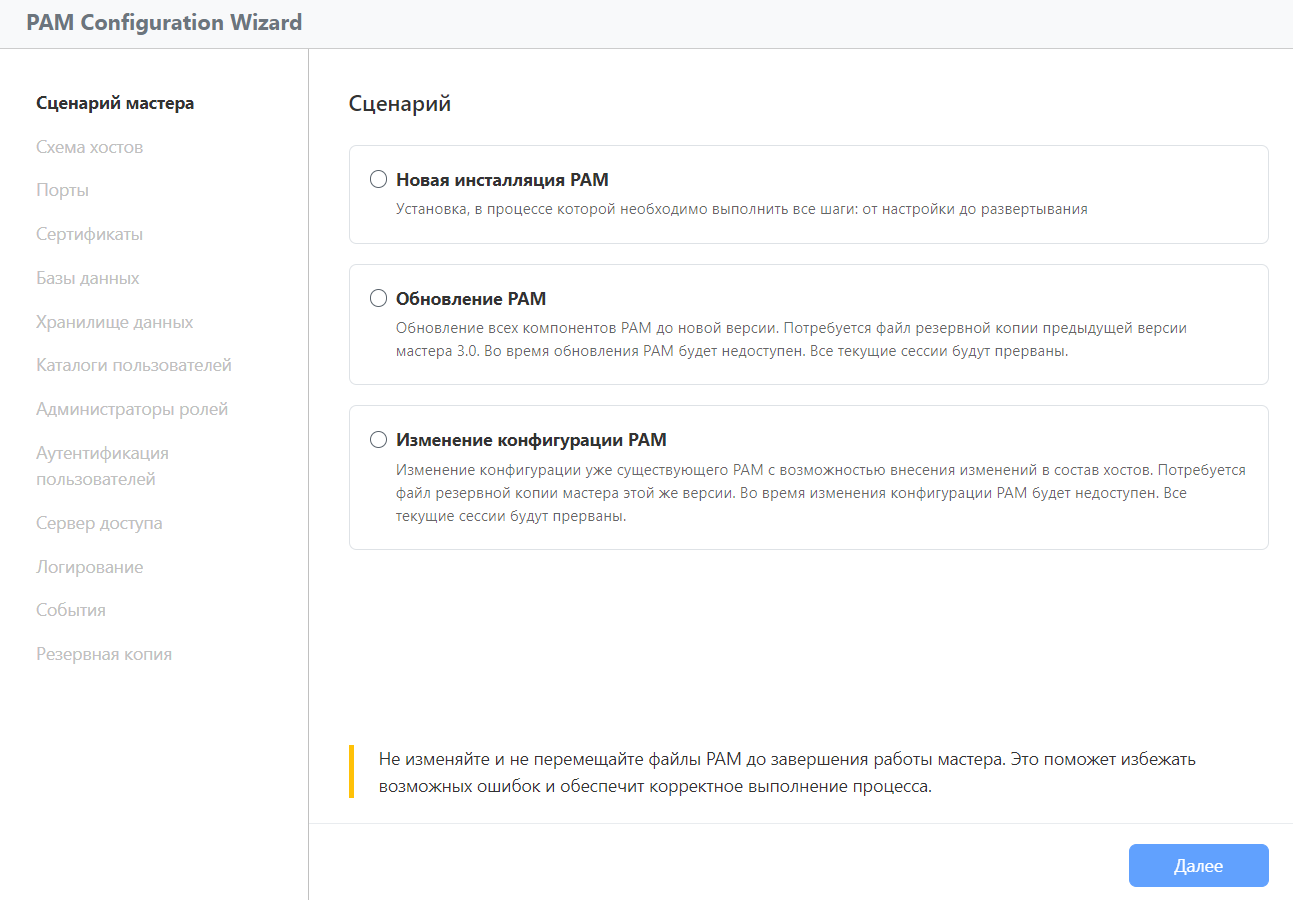This screenshot has height=900, width=1293.
Task: Select the События step
Action: point(71,610)
